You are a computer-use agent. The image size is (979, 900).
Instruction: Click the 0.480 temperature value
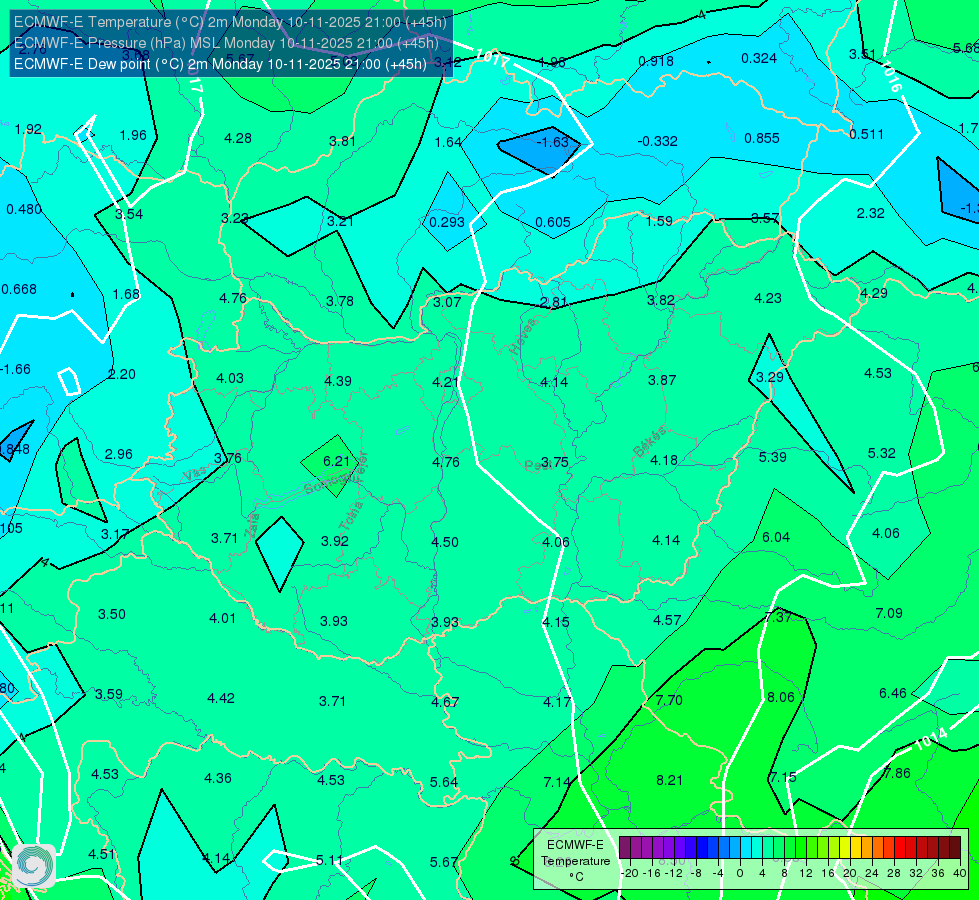24,209
